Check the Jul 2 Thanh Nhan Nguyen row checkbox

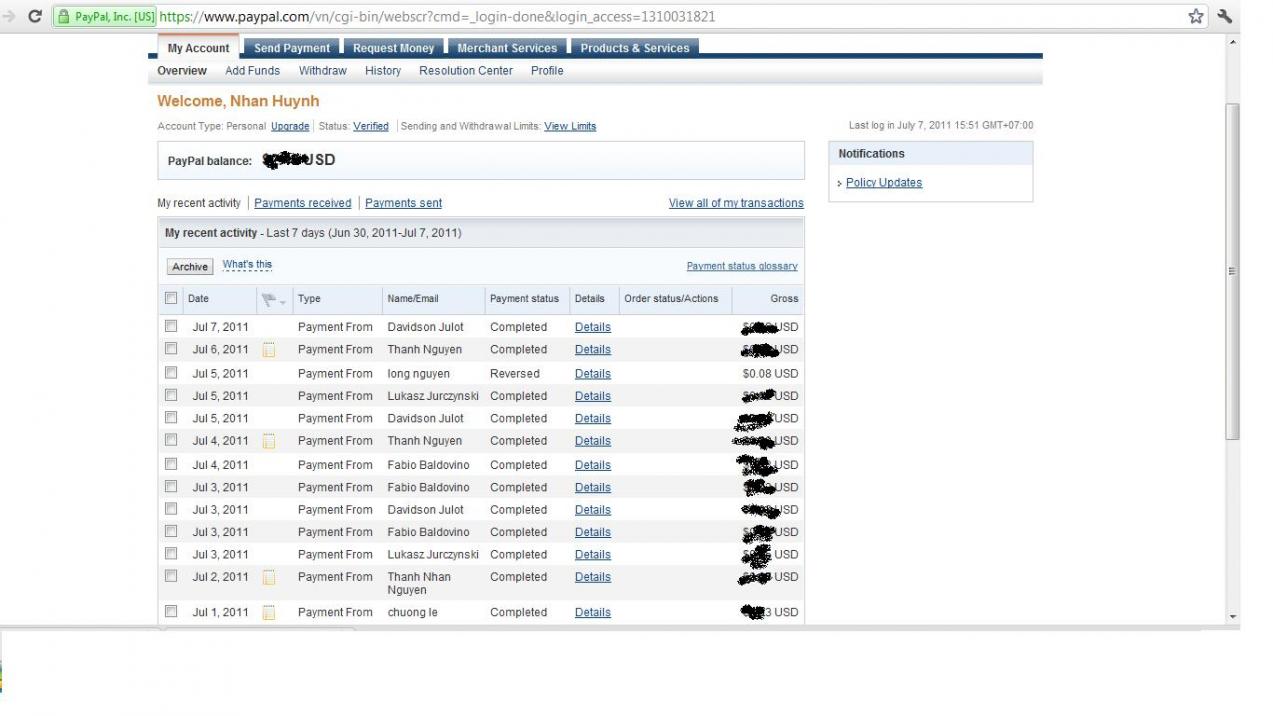pyautogui.click(x=171, y=576)
